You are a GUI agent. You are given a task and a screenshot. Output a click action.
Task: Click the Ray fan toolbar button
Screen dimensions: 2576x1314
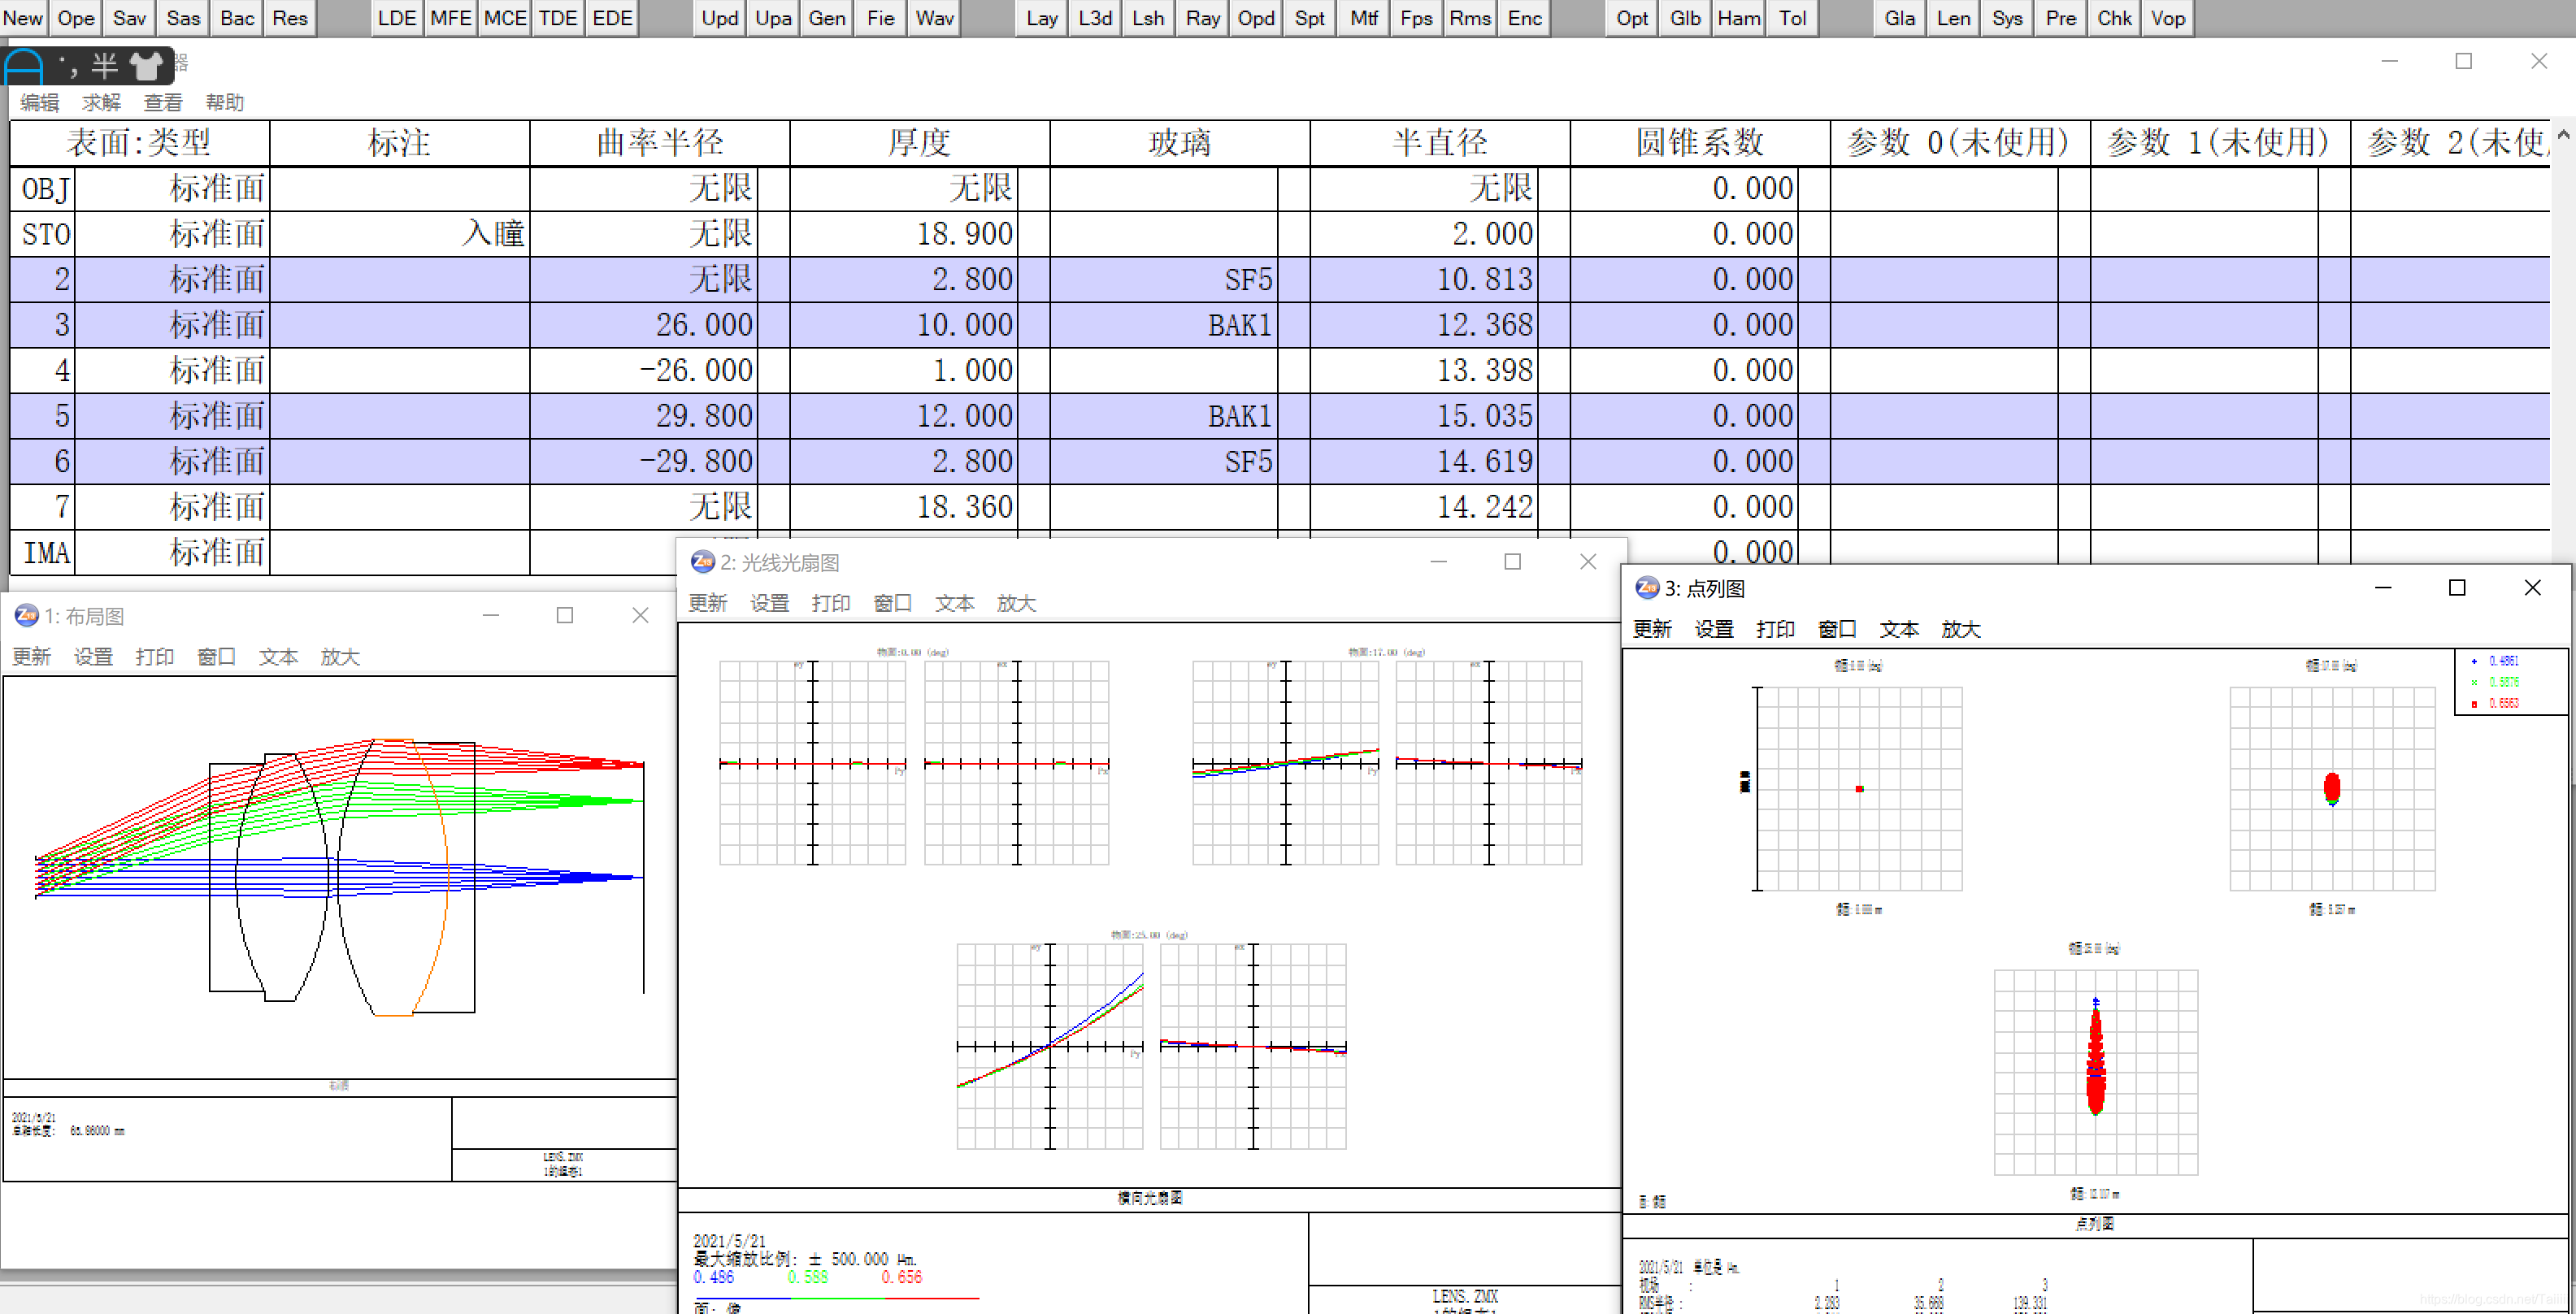click(x=1202, y=18)
